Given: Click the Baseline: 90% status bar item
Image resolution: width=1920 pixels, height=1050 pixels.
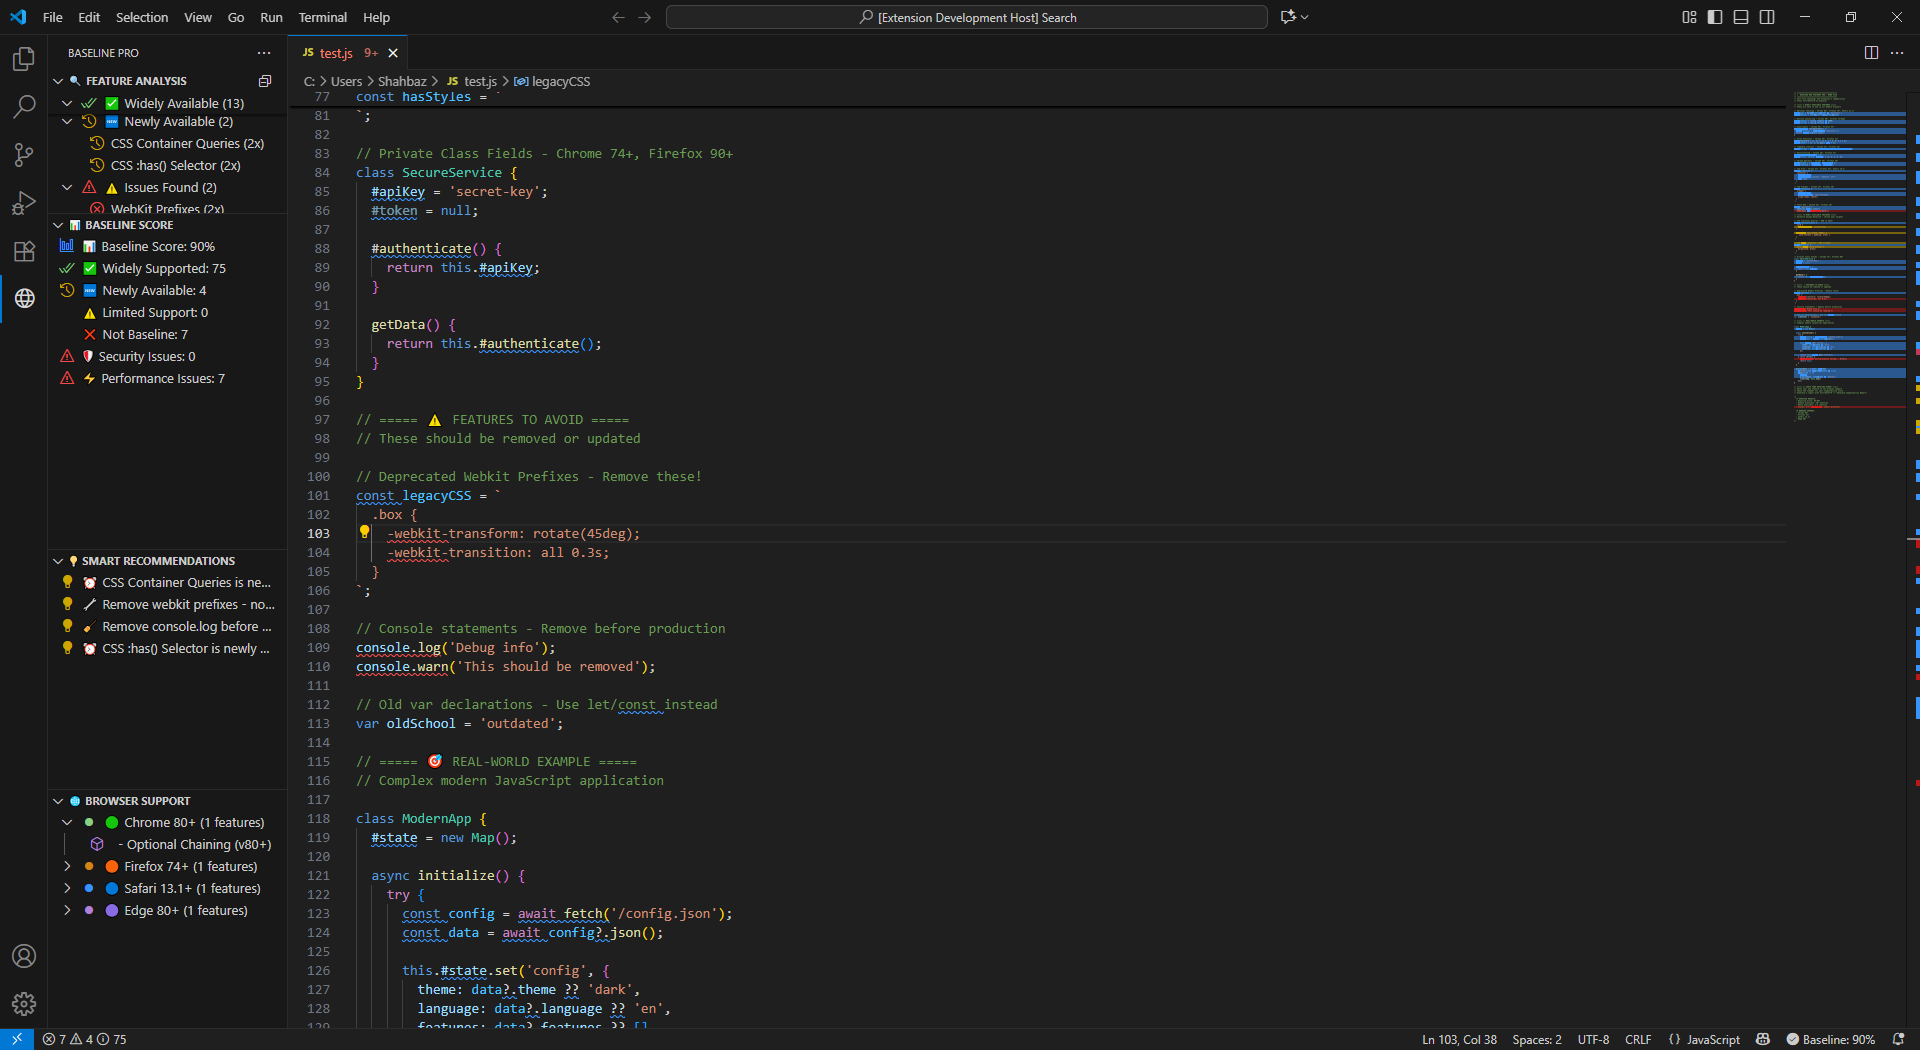Looking at the screenshot, I should [x=1830, y=1039].
